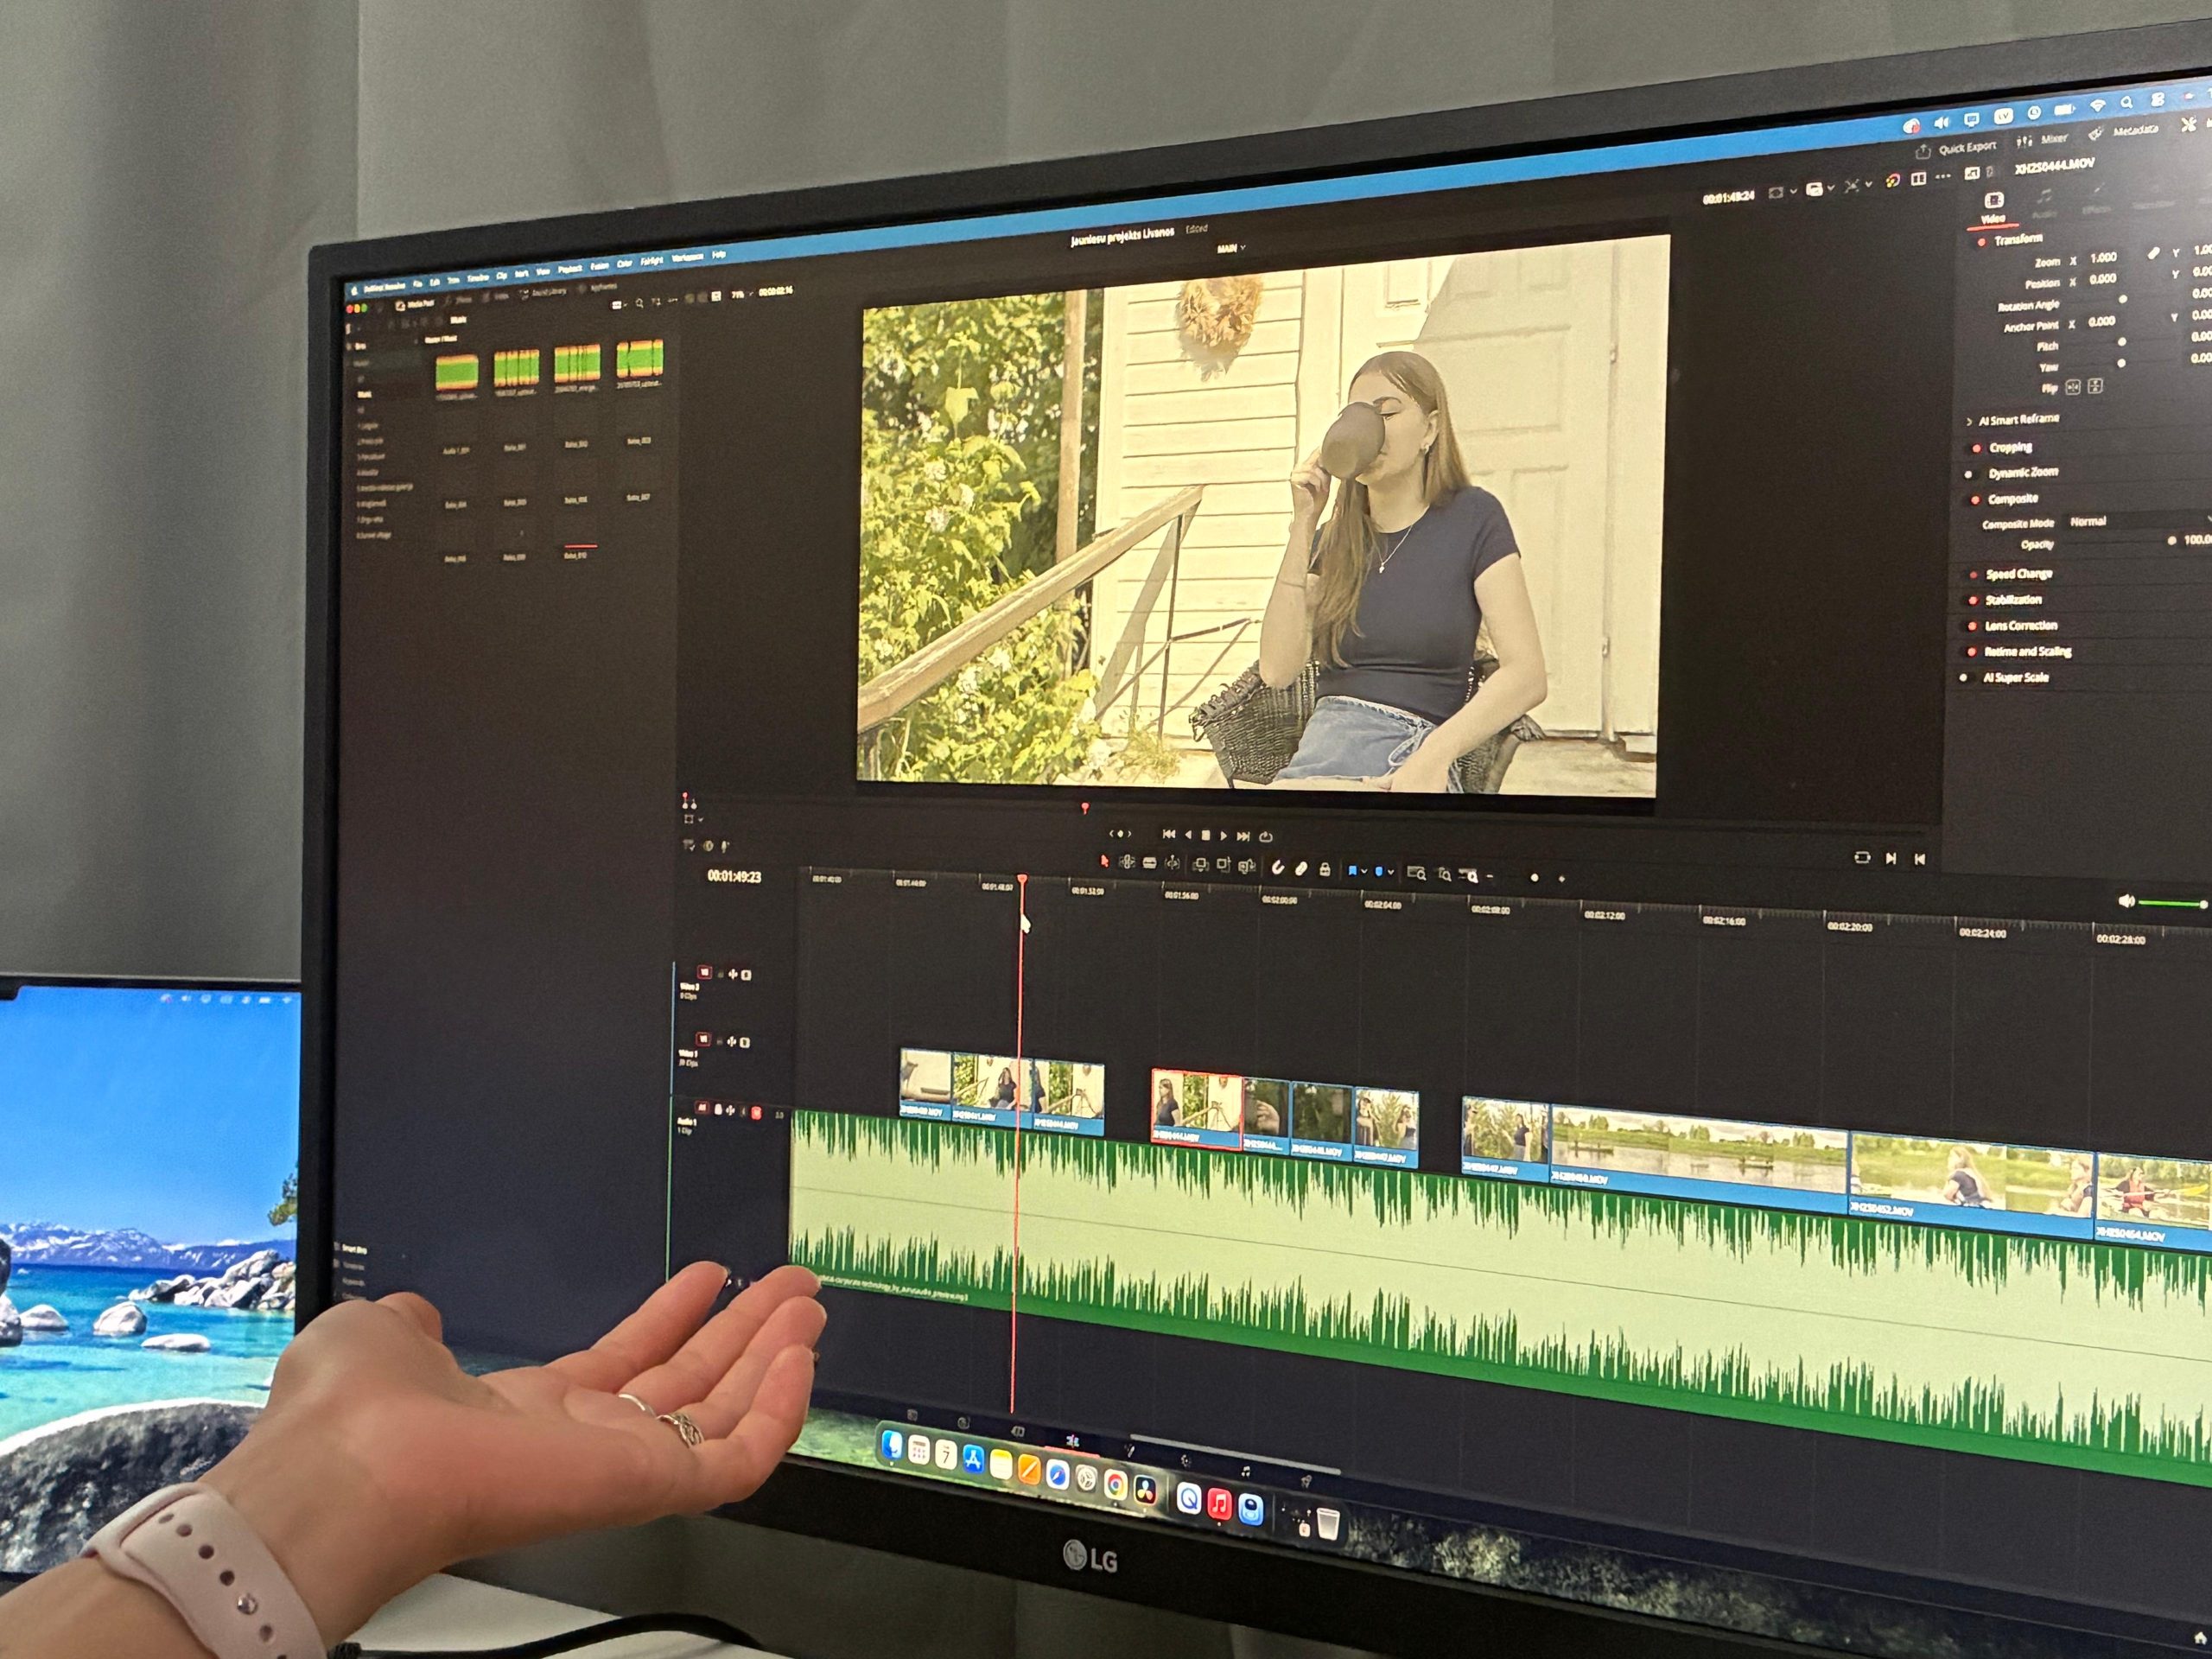The width and height of the screenshot is (2212, 1659).
Task: Toggle the Transform section enable dot
Action: pos(1982,242)
